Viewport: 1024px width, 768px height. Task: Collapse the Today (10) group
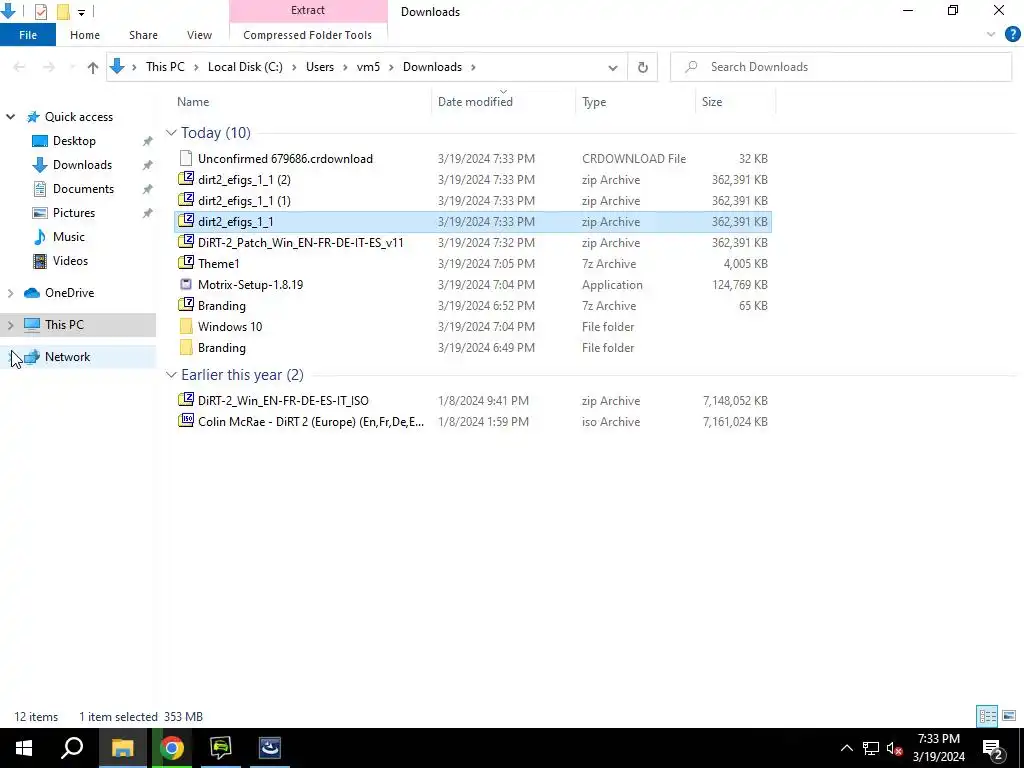pyautogui.click(x=171, y=133)
